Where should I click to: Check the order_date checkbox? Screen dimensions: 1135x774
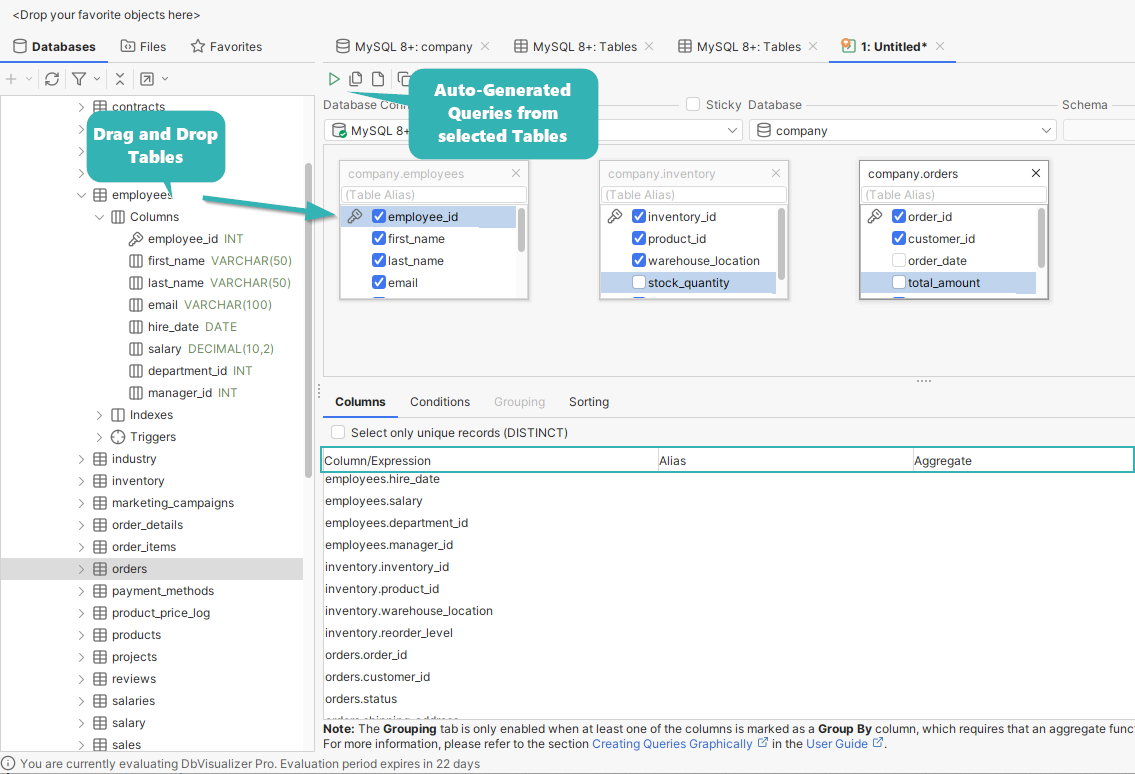(898, 260)
